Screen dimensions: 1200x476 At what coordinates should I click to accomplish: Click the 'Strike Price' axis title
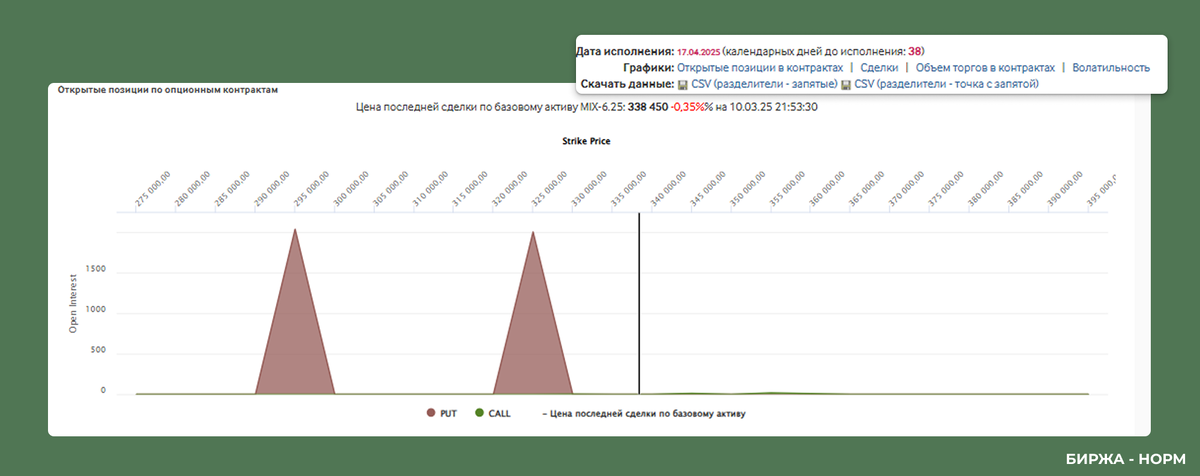coord(586,141)
